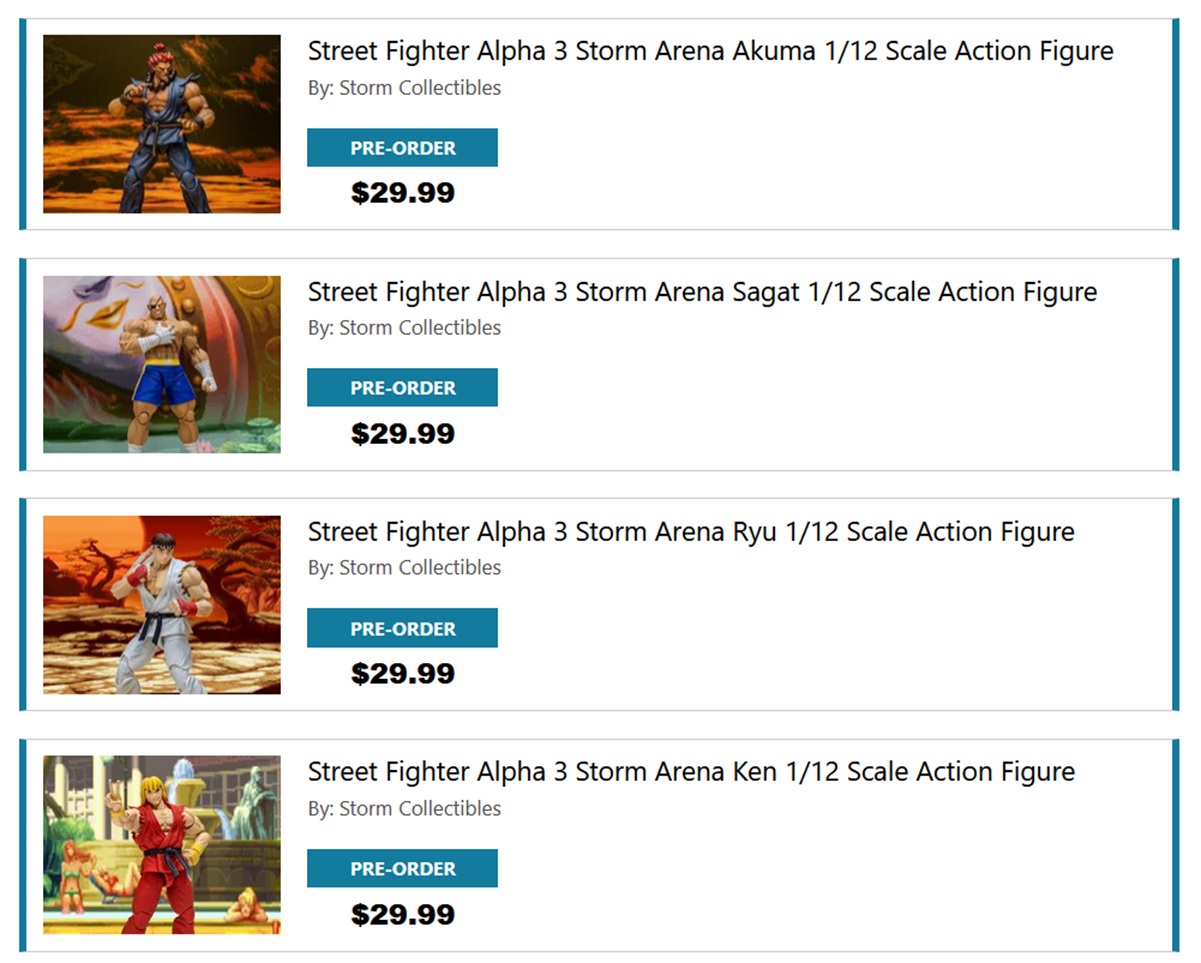This screenshot has width=1201, height=963.
Task: Click the $29.99 price for Ken
Action: 403,914
